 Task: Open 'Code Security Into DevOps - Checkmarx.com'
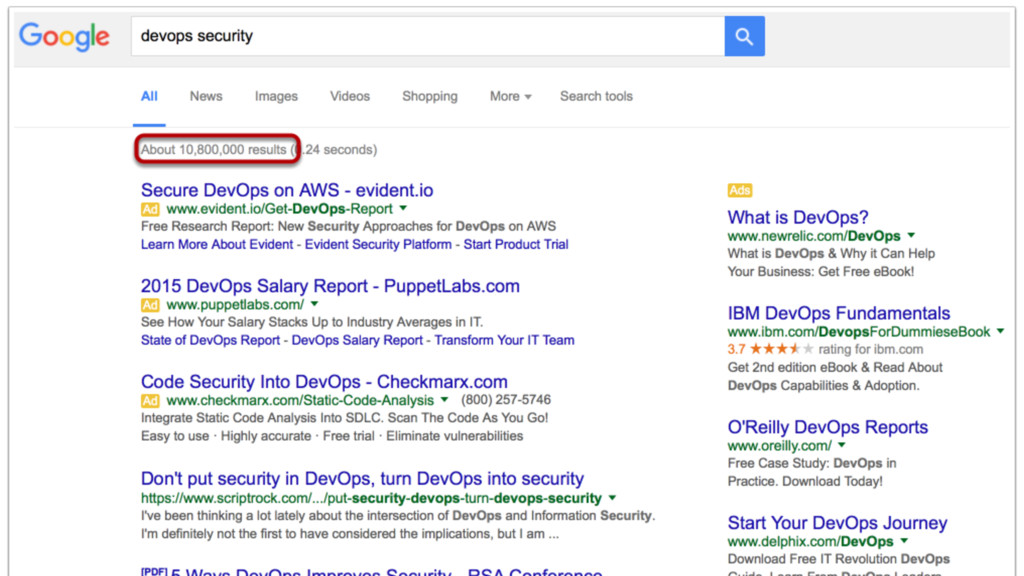click(324, 381)
